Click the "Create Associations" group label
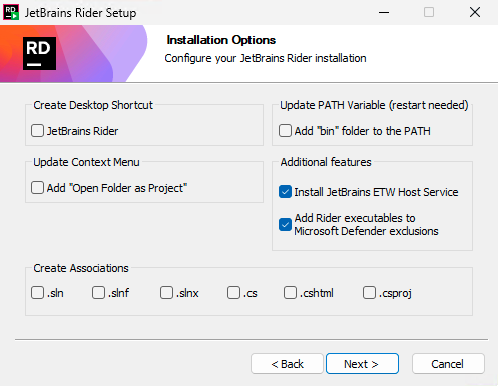498x386 pixels. (x=81, y=268)
